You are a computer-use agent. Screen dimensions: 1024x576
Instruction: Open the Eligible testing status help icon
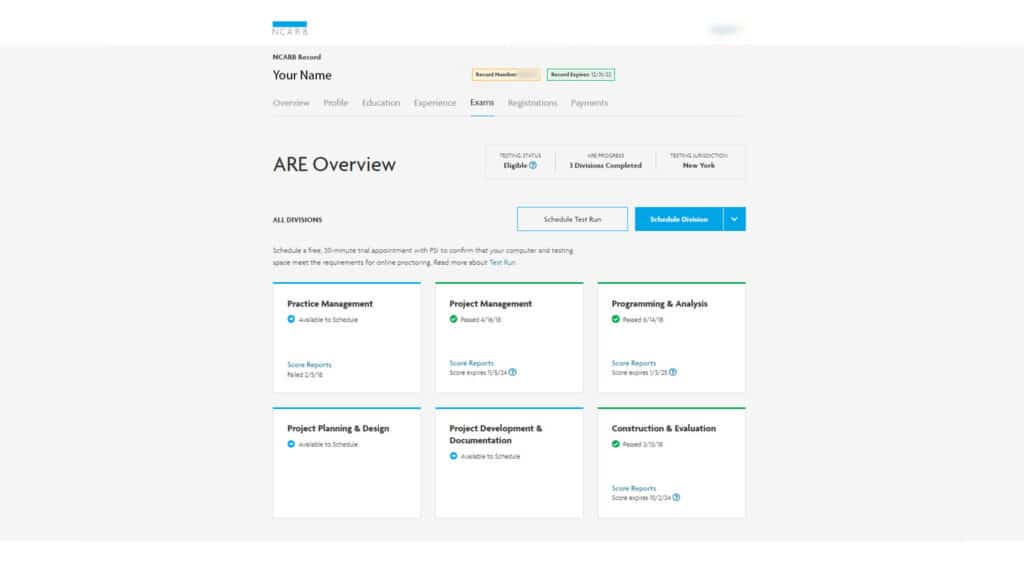click(x=533, y=165)
